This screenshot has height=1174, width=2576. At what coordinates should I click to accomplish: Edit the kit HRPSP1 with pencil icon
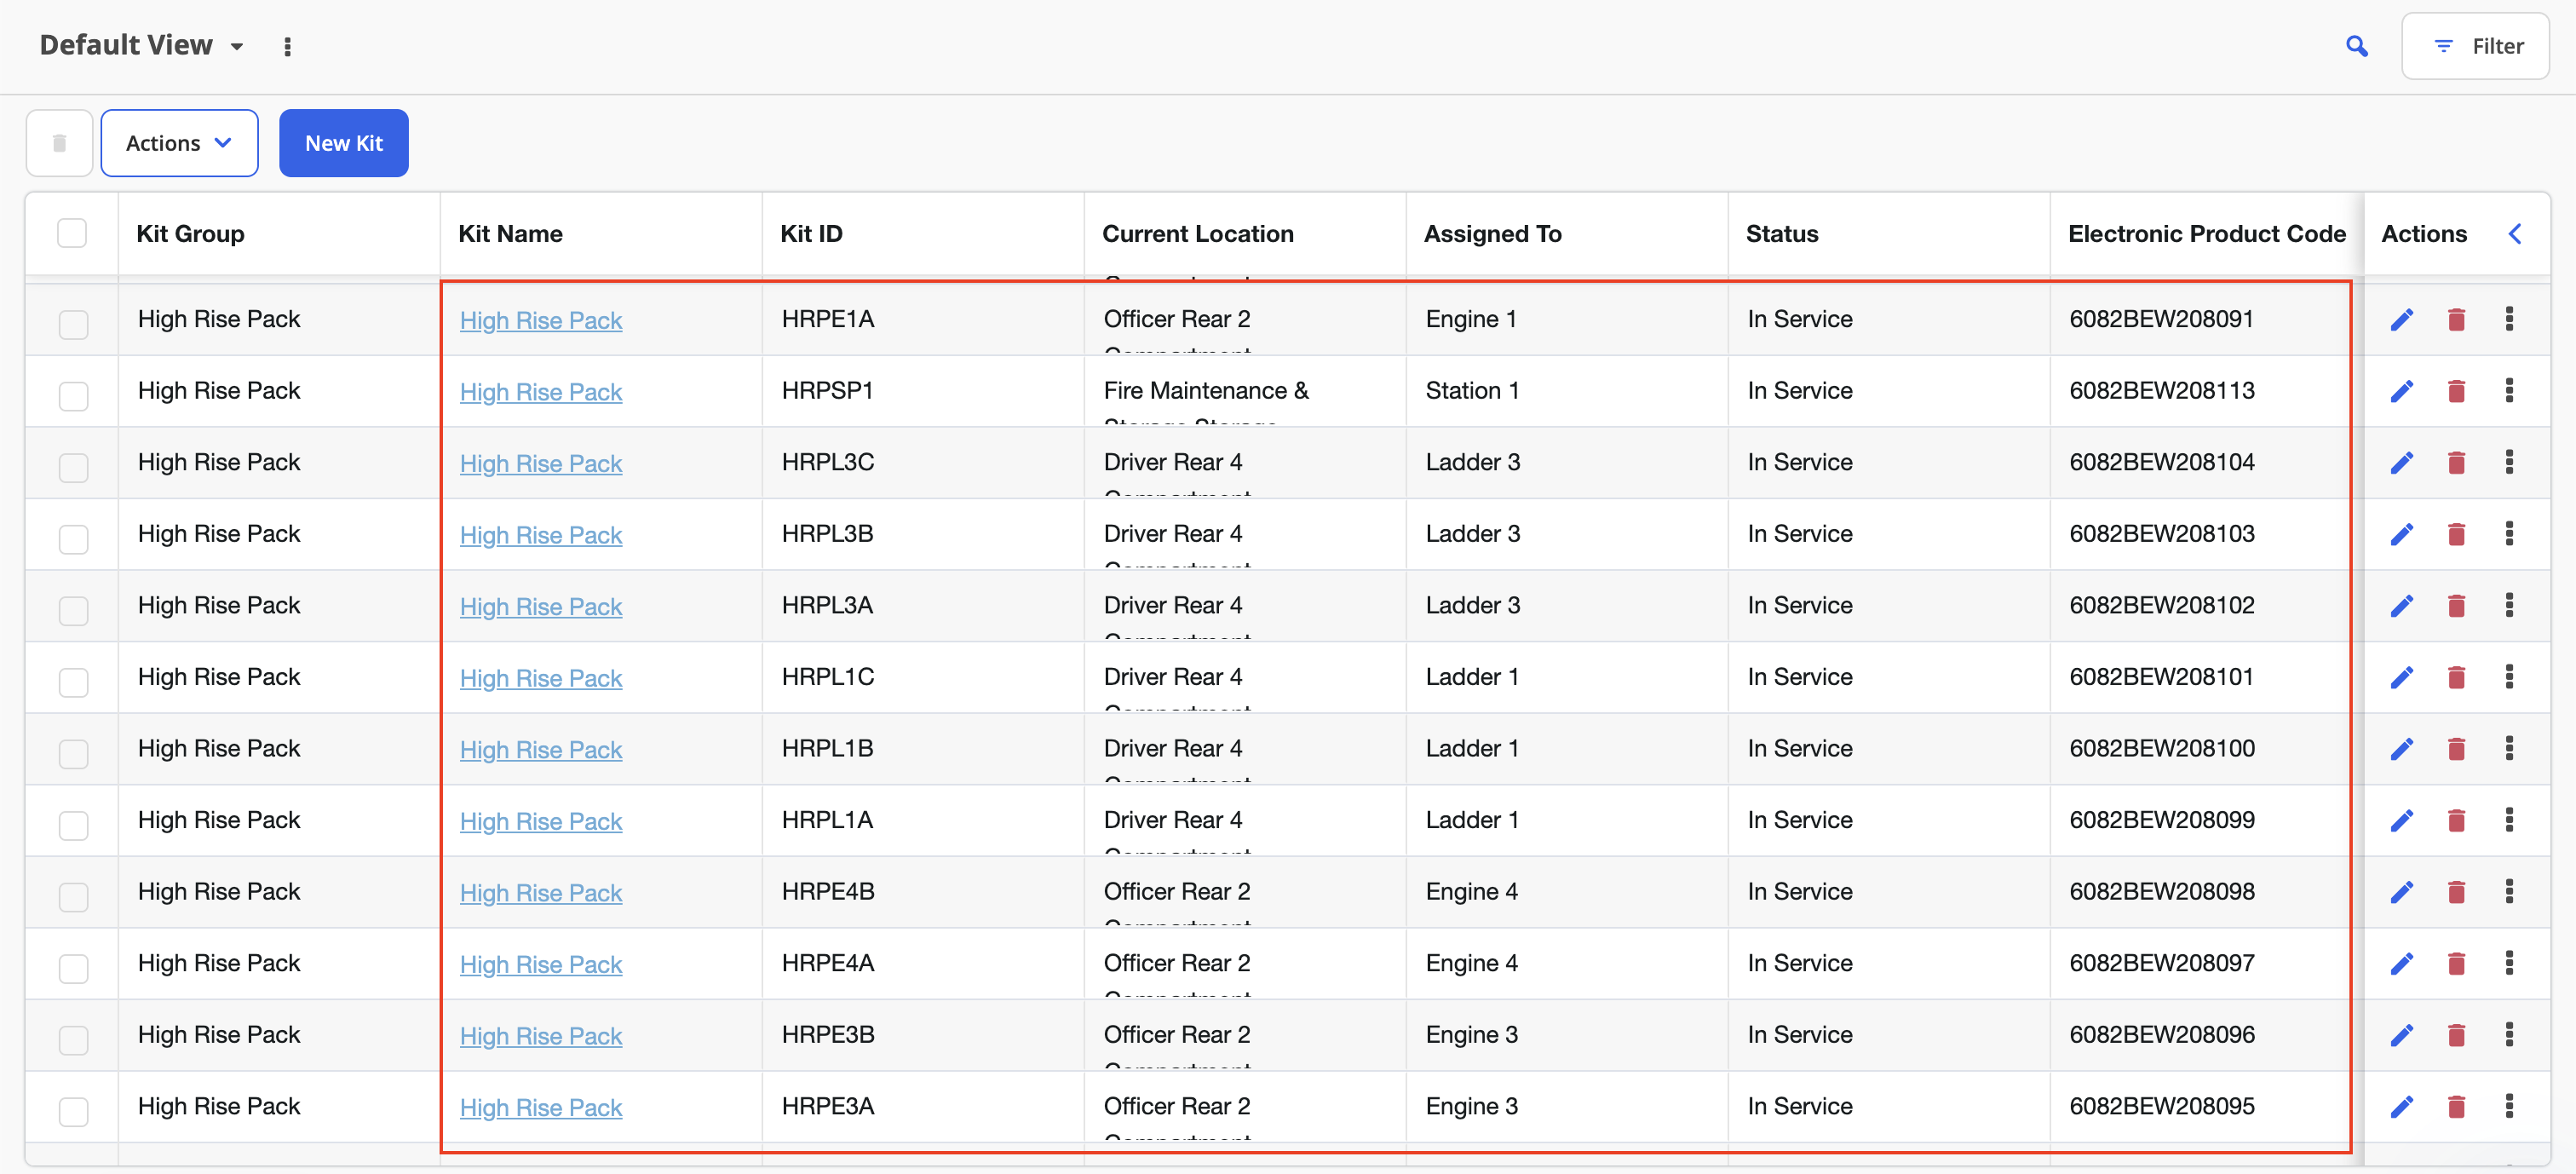click(2402, 391)
